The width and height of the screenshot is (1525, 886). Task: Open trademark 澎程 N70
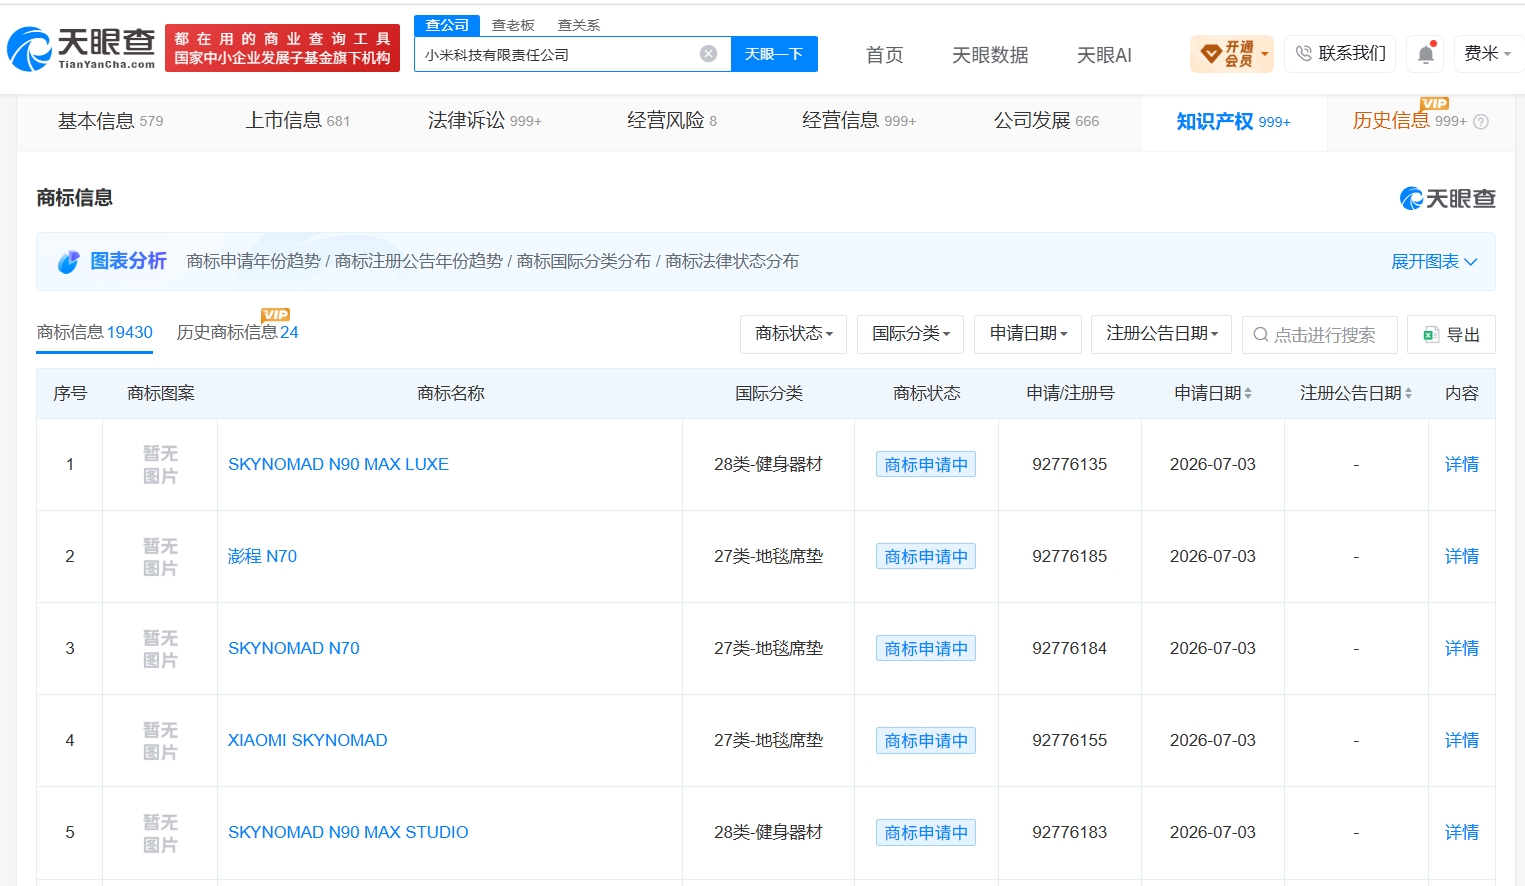click(262, 557)
